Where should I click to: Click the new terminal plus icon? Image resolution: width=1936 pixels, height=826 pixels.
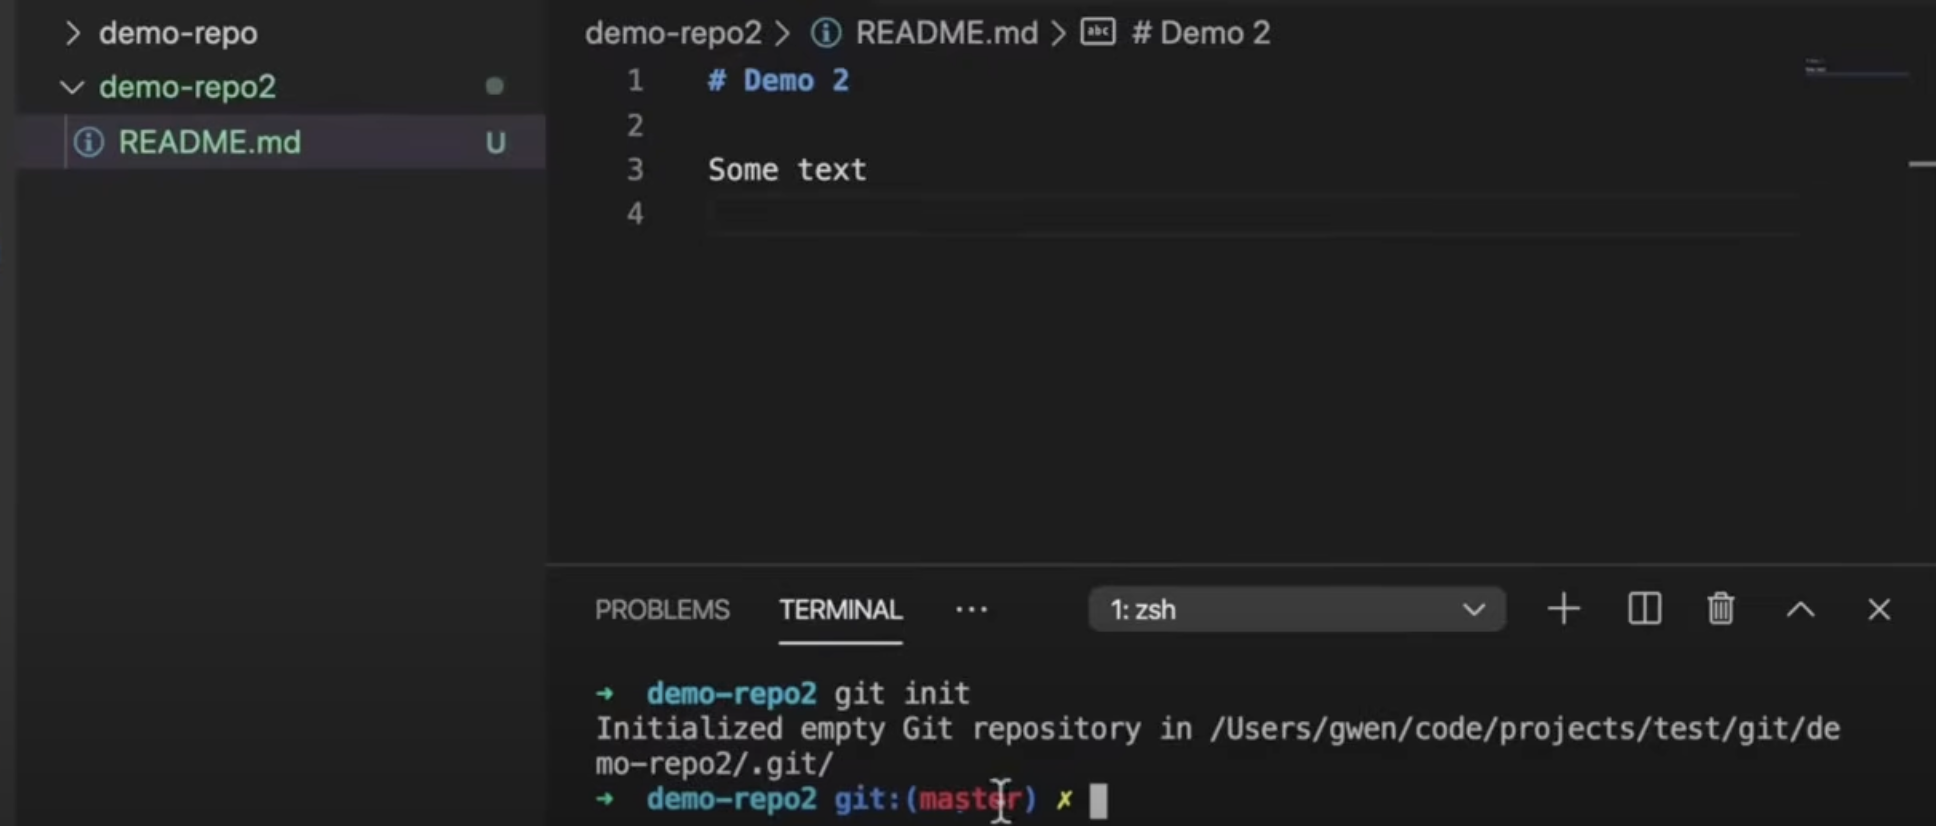coord(1563,609)
